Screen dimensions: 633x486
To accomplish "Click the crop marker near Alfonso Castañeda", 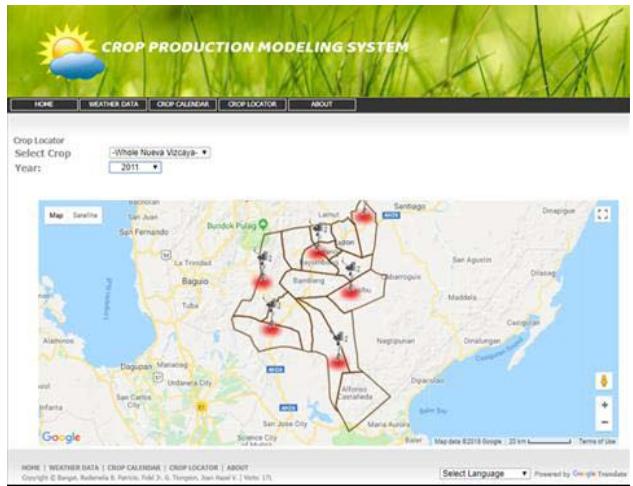I will point(338,362).
